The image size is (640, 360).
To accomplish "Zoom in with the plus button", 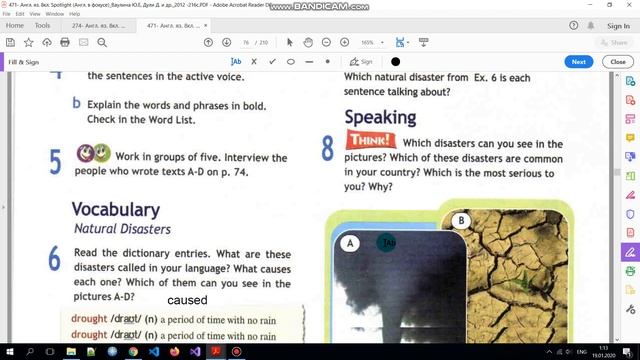I will click(344, 42).
